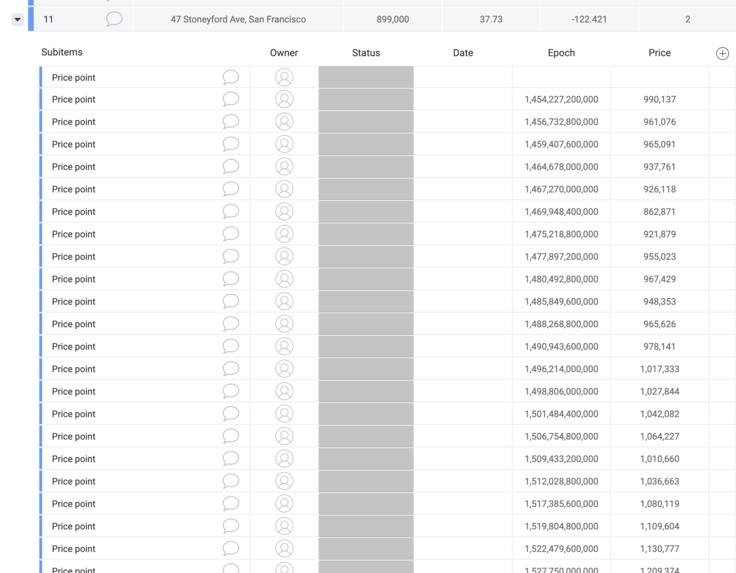
Task: Open Price point subitem with epoch 1,522,479,600,000
Action: pyautogui.click(x=74, y=549)
